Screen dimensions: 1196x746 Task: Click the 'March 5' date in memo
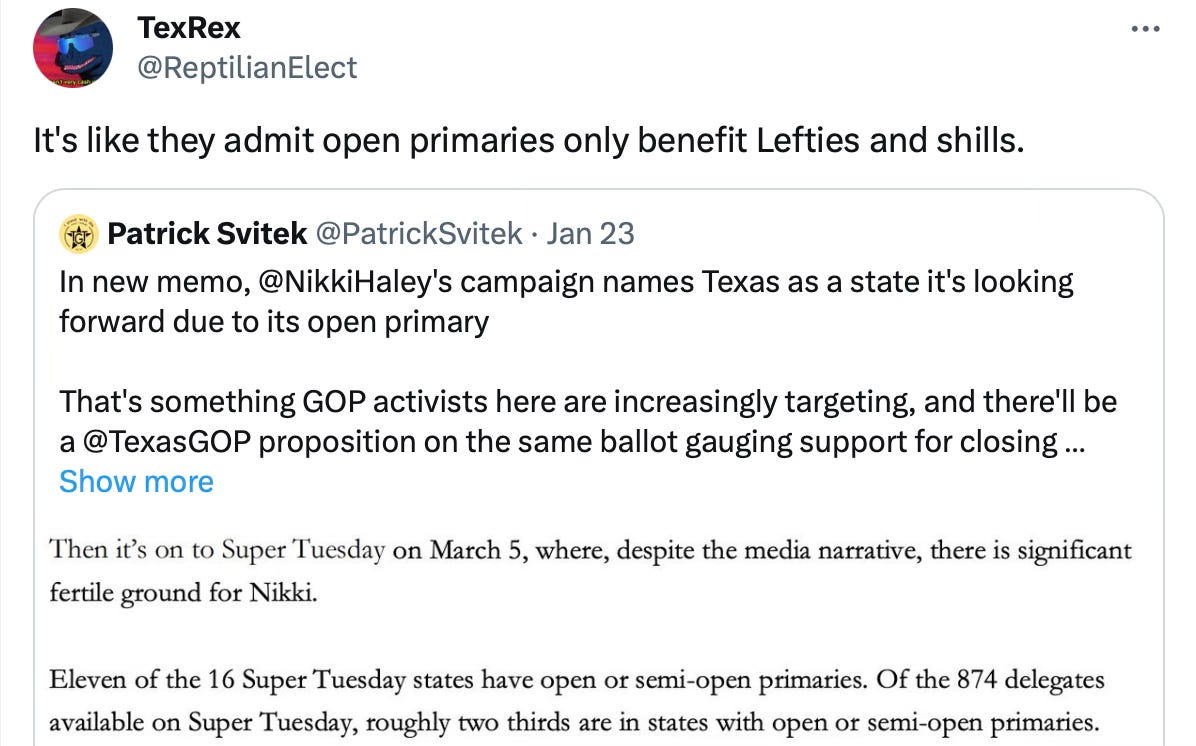[477, 550]
